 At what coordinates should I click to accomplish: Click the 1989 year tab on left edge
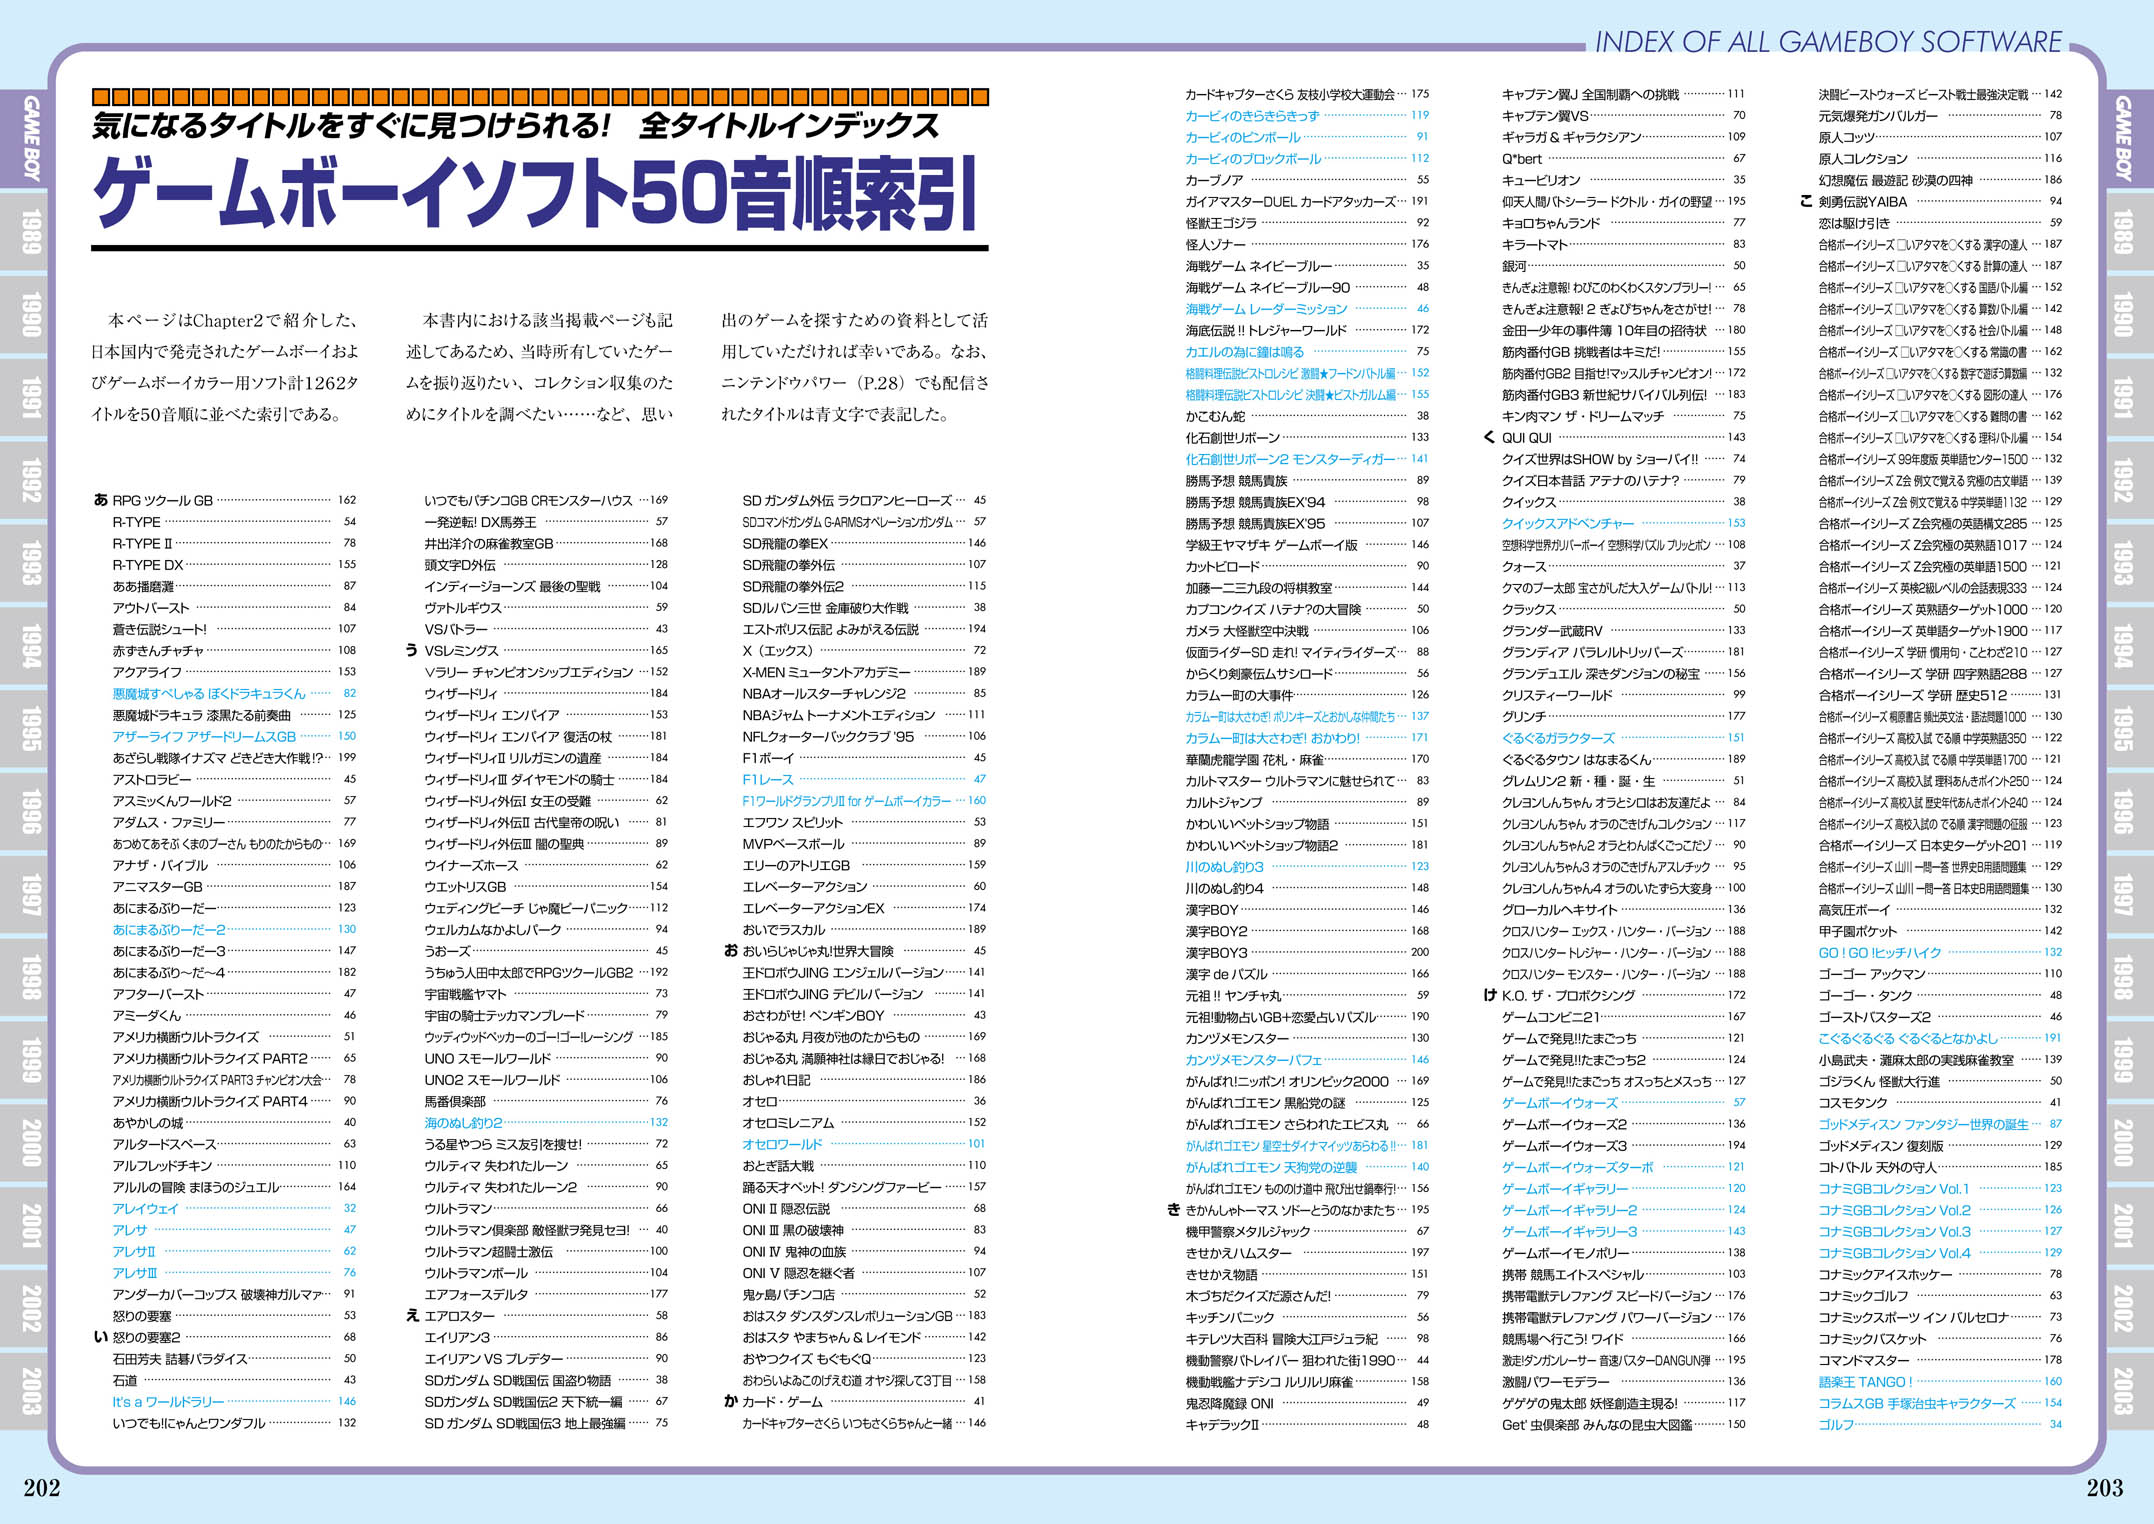(32, 232)
